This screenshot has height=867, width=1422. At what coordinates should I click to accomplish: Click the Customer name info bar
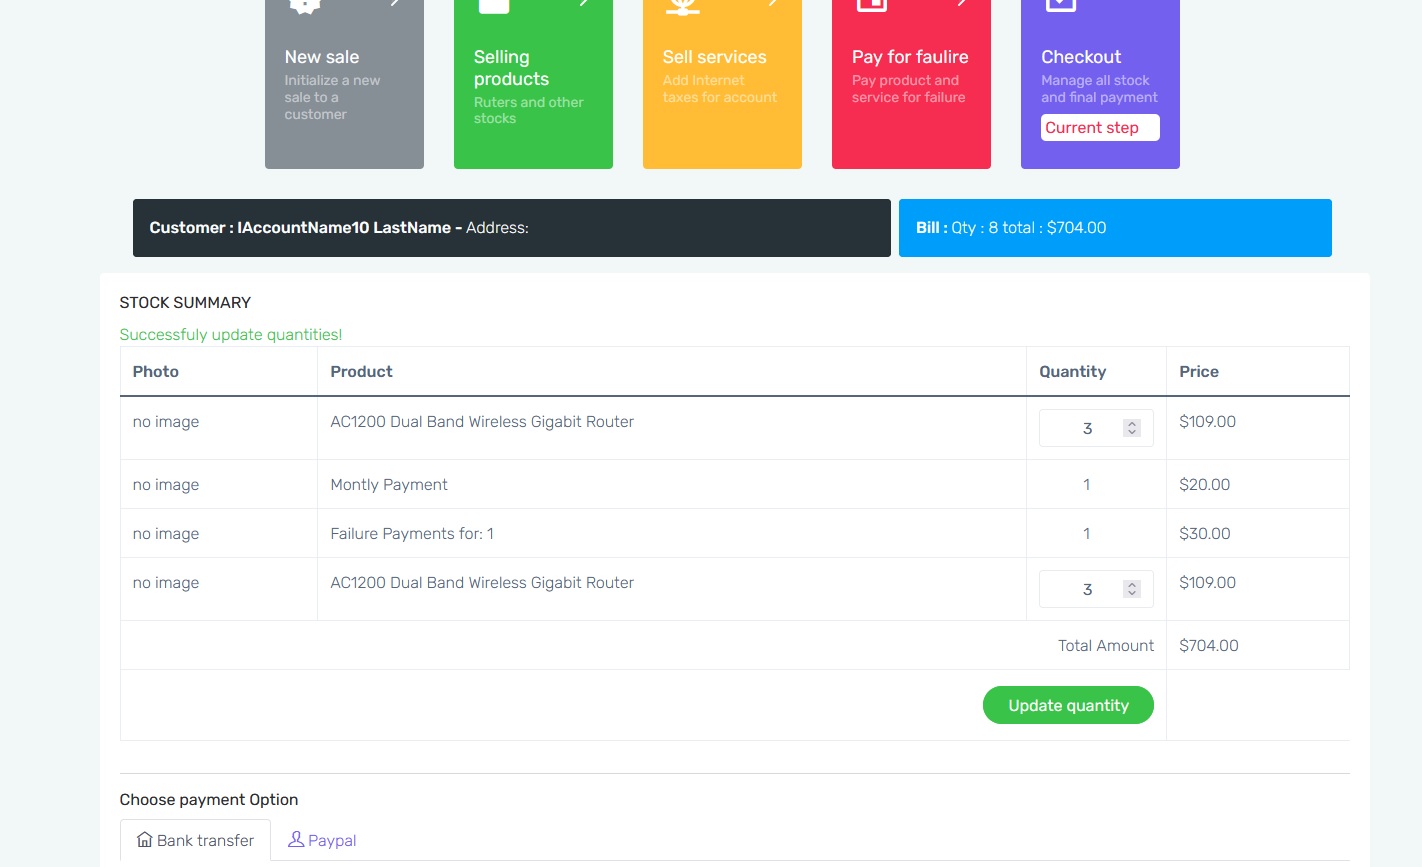pyautogui.click(x=512, y=228)
